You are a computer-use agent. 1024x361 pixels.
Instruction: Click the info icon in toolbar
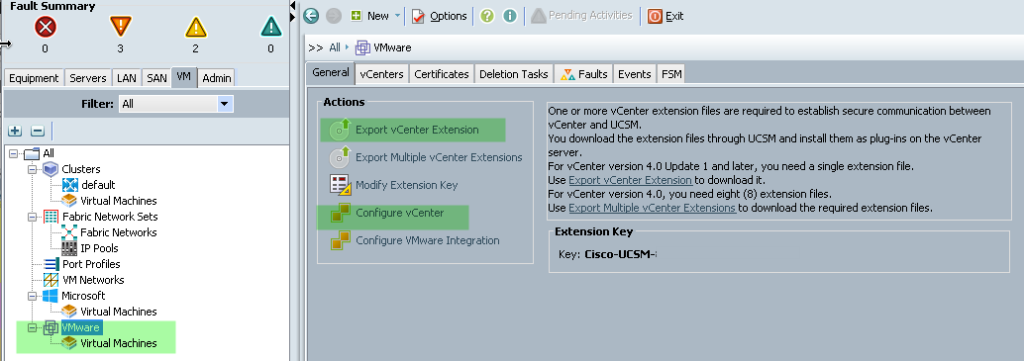coord(509,16)
